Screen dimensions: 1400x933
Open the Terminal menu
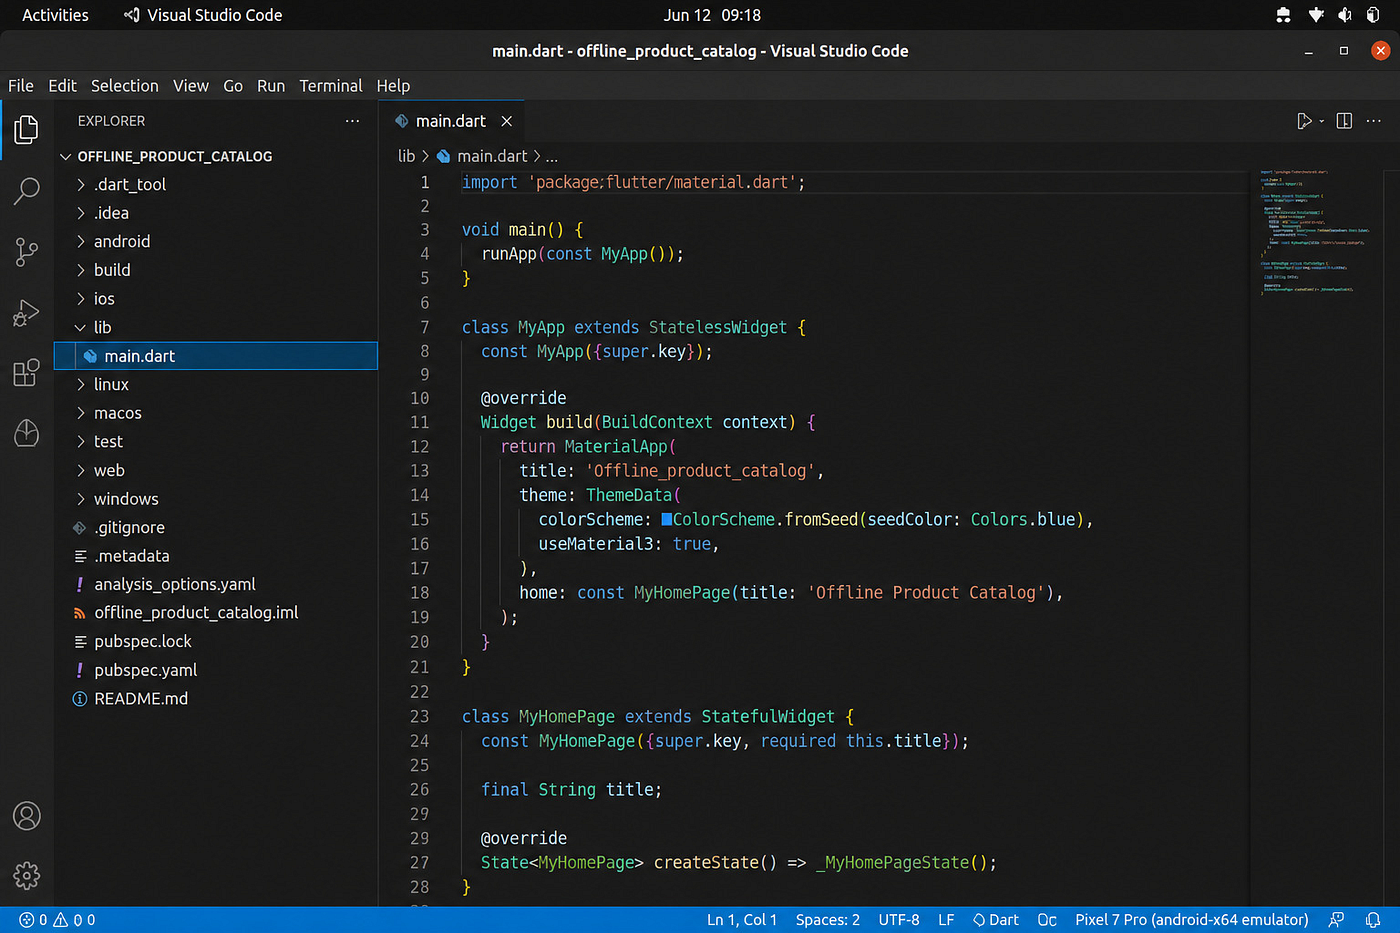331,86
